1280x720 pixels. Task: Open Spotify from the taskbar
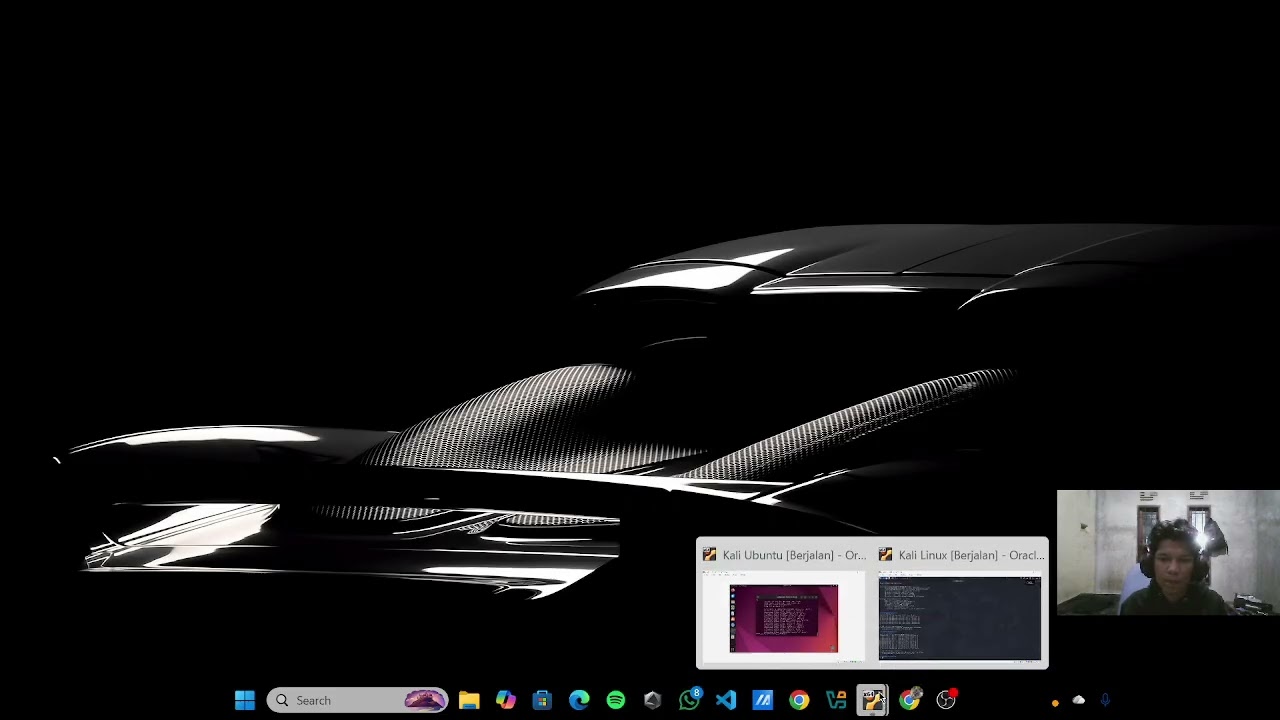tap(616, 700)
